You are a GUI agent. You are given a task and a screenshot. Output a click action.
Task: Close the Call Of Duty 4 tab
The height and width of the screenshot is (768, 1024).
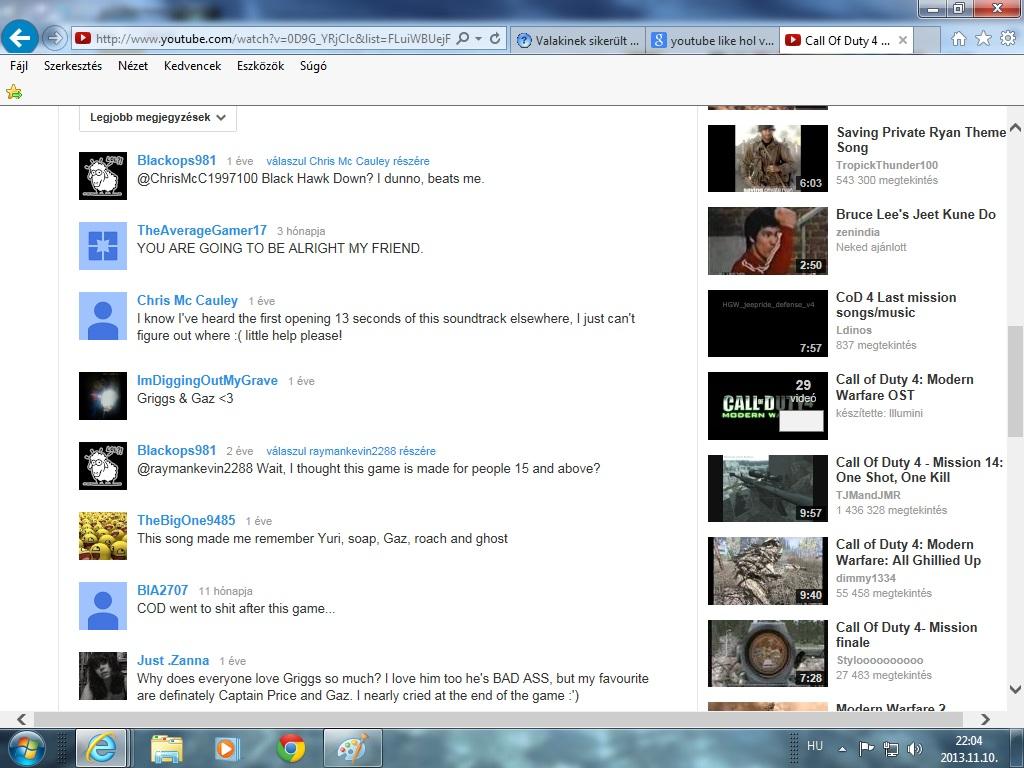tap(903, 40)
